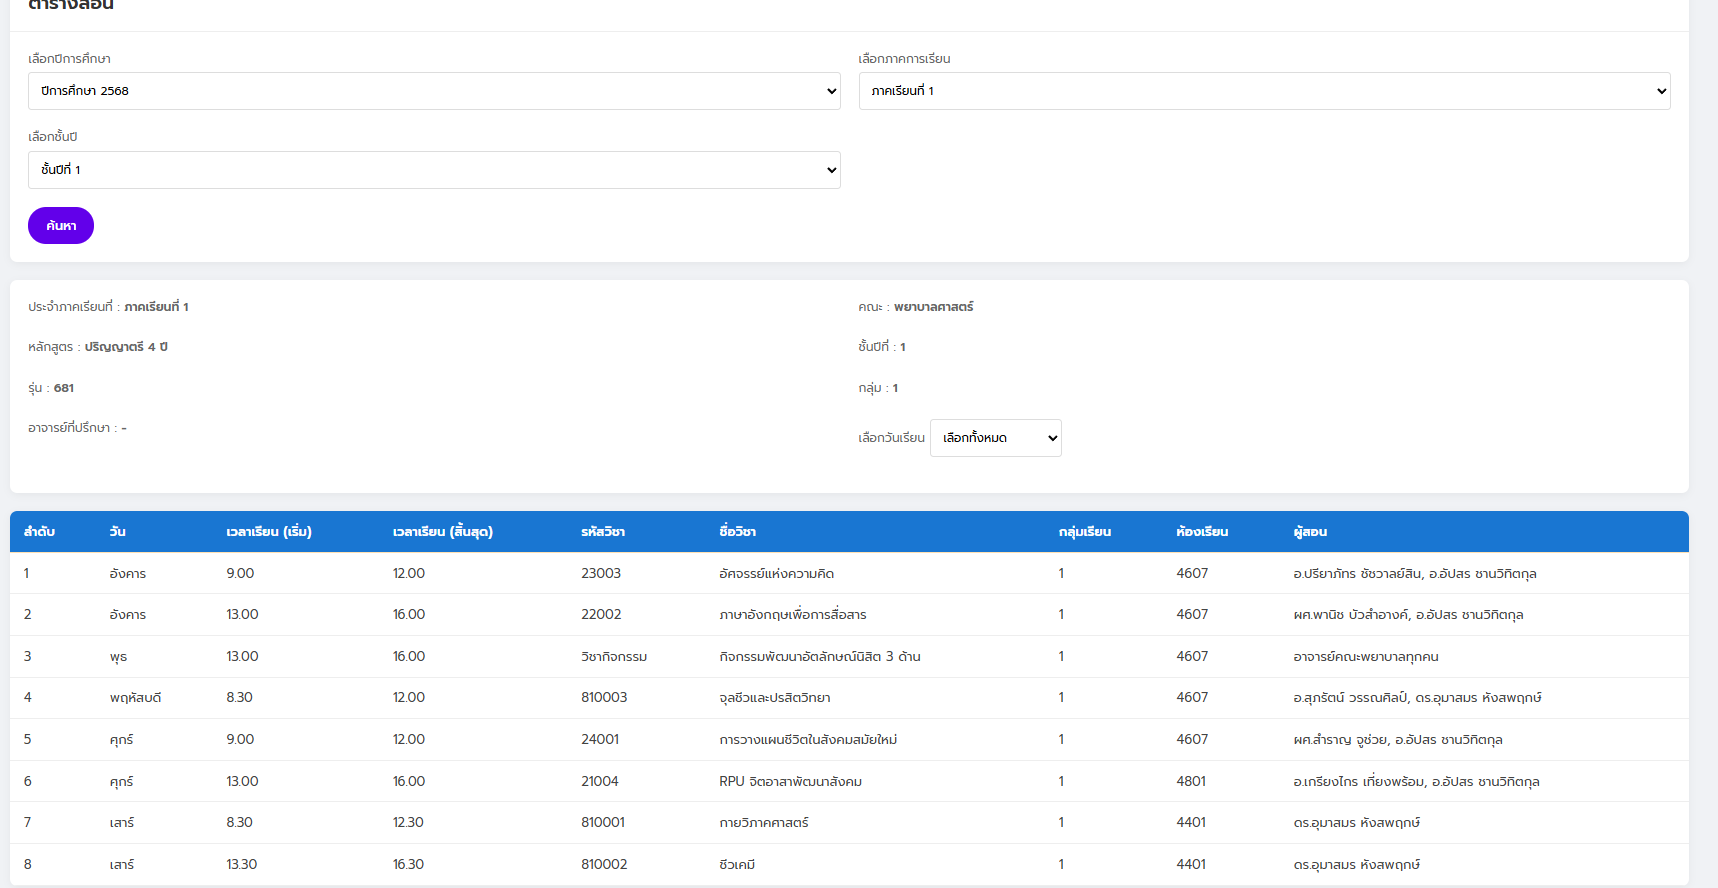Image resolution: width=1718 pixels, height=888 pixels.
Task: Select course code 23003 in first row
Action: pos(601,574)
